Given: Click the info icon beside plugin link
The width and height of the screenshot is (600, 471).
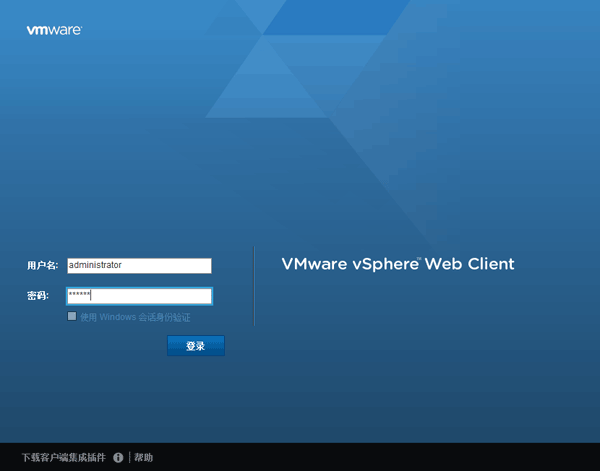Looking at the screenshot, I should pyautogui.click(x=118, y=457).
